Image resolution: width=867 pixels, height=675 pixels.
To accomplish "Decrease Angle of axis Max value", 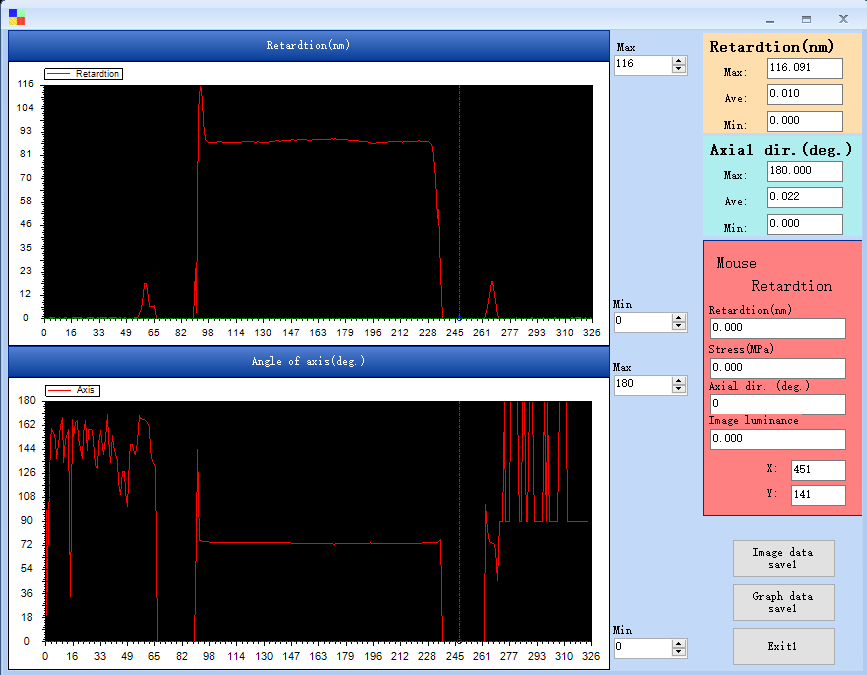I will (x=679, y=389).
